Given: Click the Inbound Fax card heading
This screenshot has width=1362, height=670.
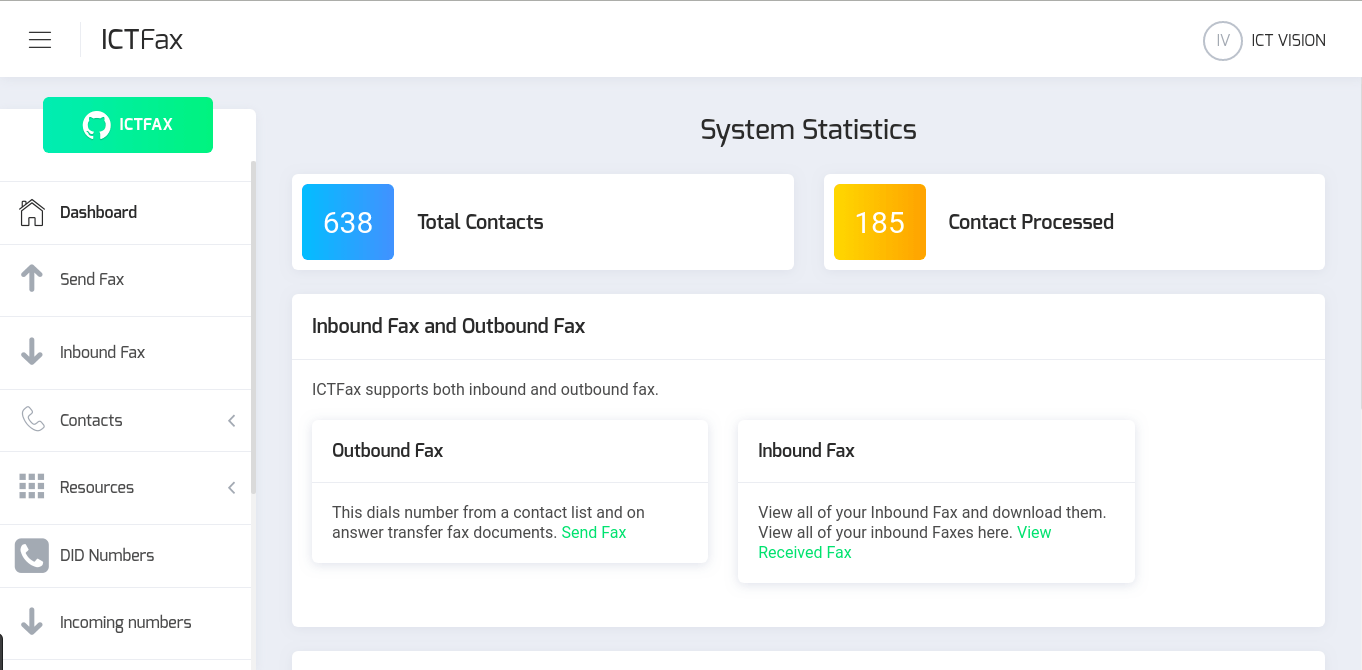Looking at the screenshot, I should 806,451.
